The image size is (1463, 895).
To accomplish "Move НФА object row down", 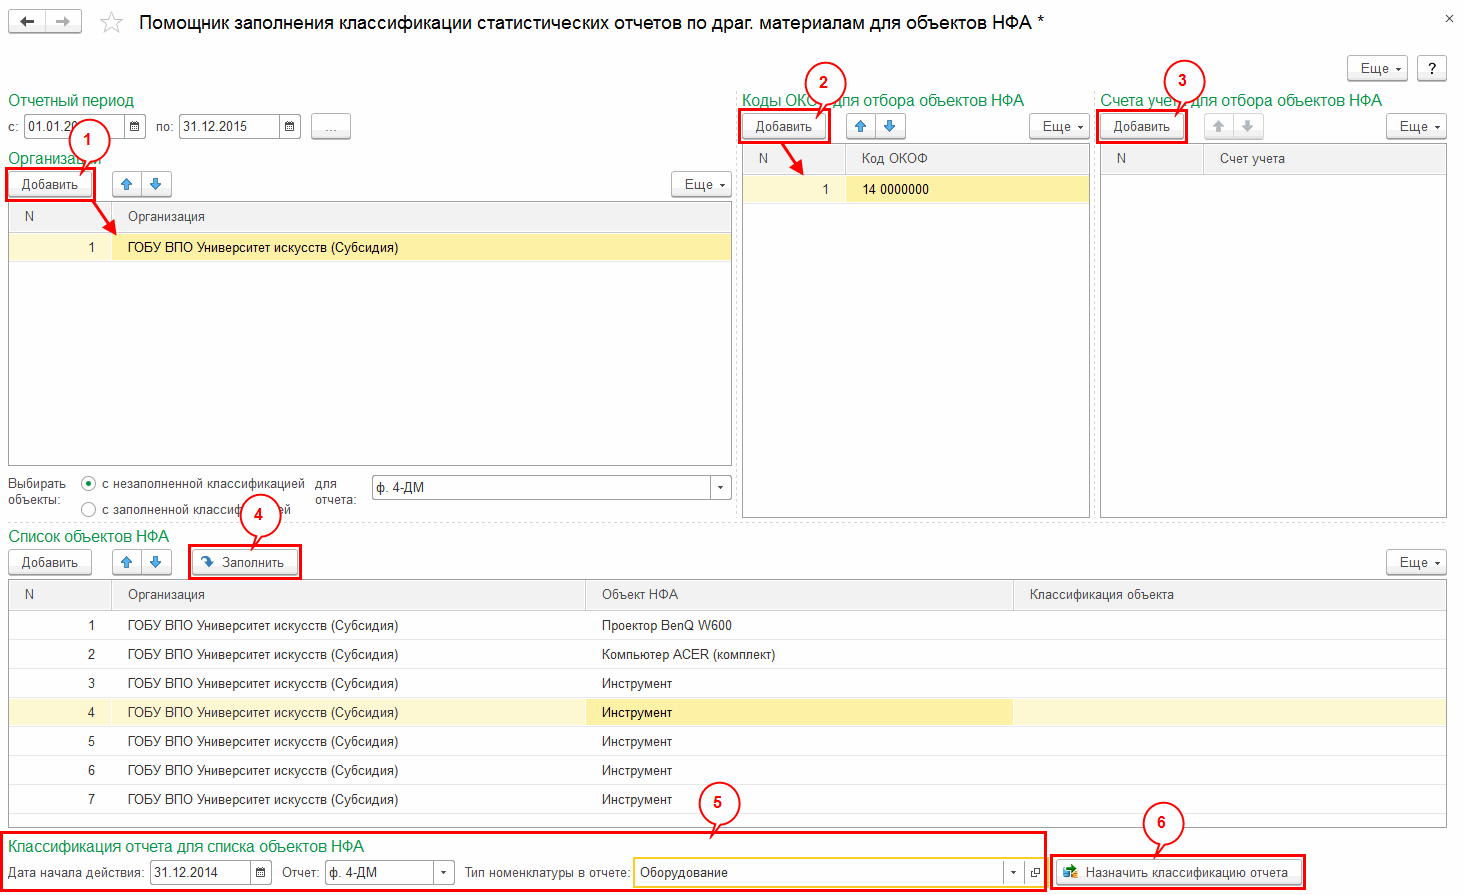I will coord(155,562).
